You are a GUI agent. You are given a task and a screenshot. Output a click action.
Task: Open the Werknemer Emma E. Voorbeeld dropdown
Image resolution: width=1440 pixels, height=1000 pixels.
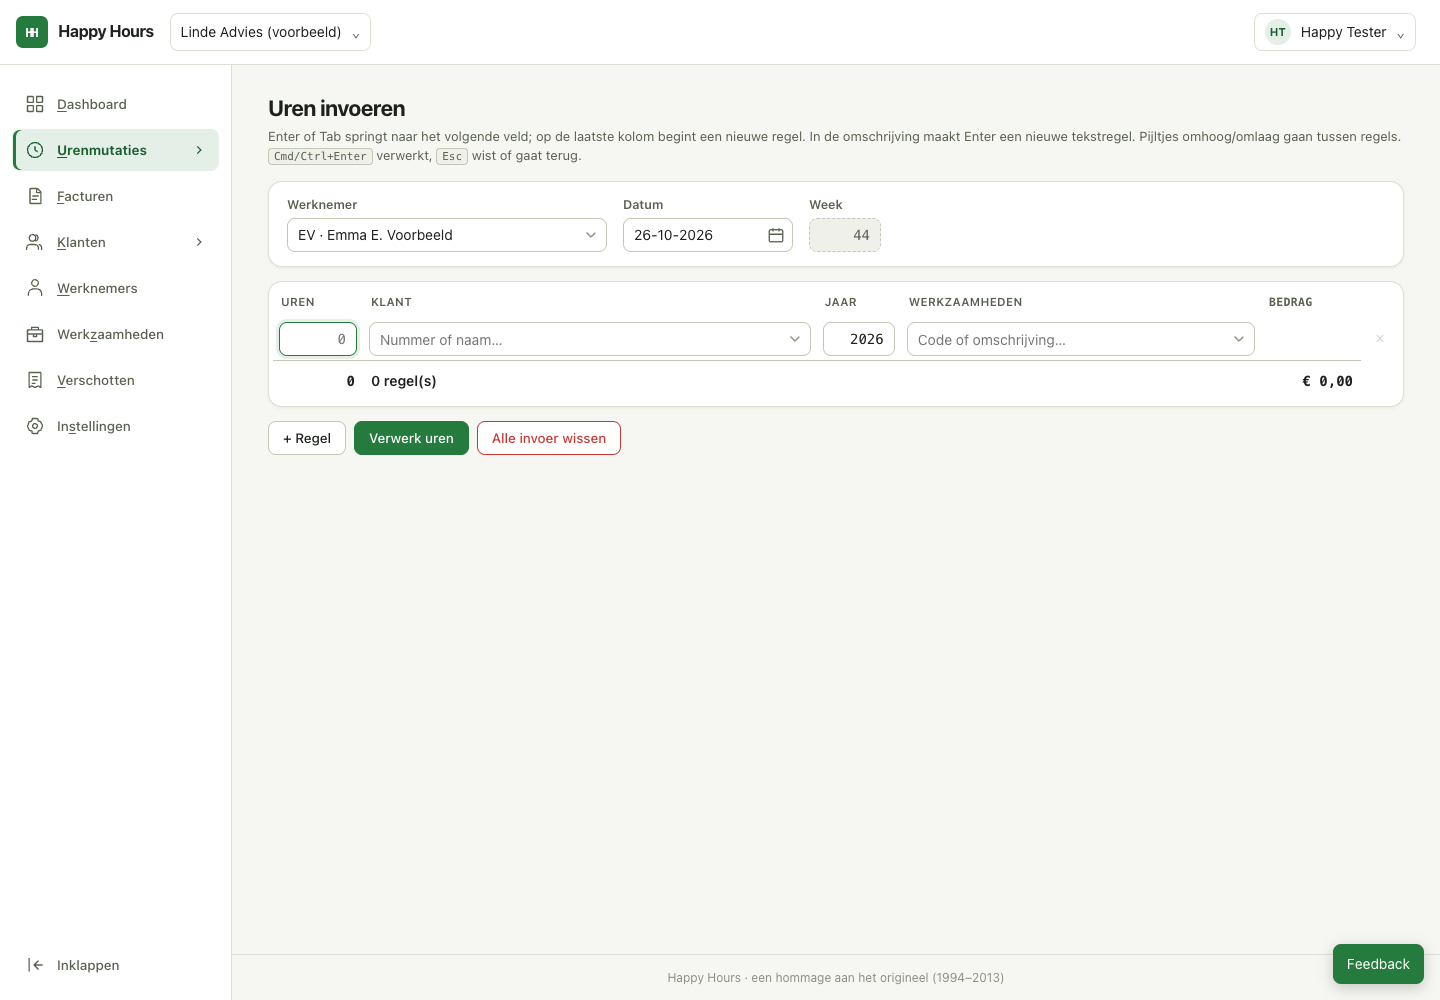[x=447, y=235]
